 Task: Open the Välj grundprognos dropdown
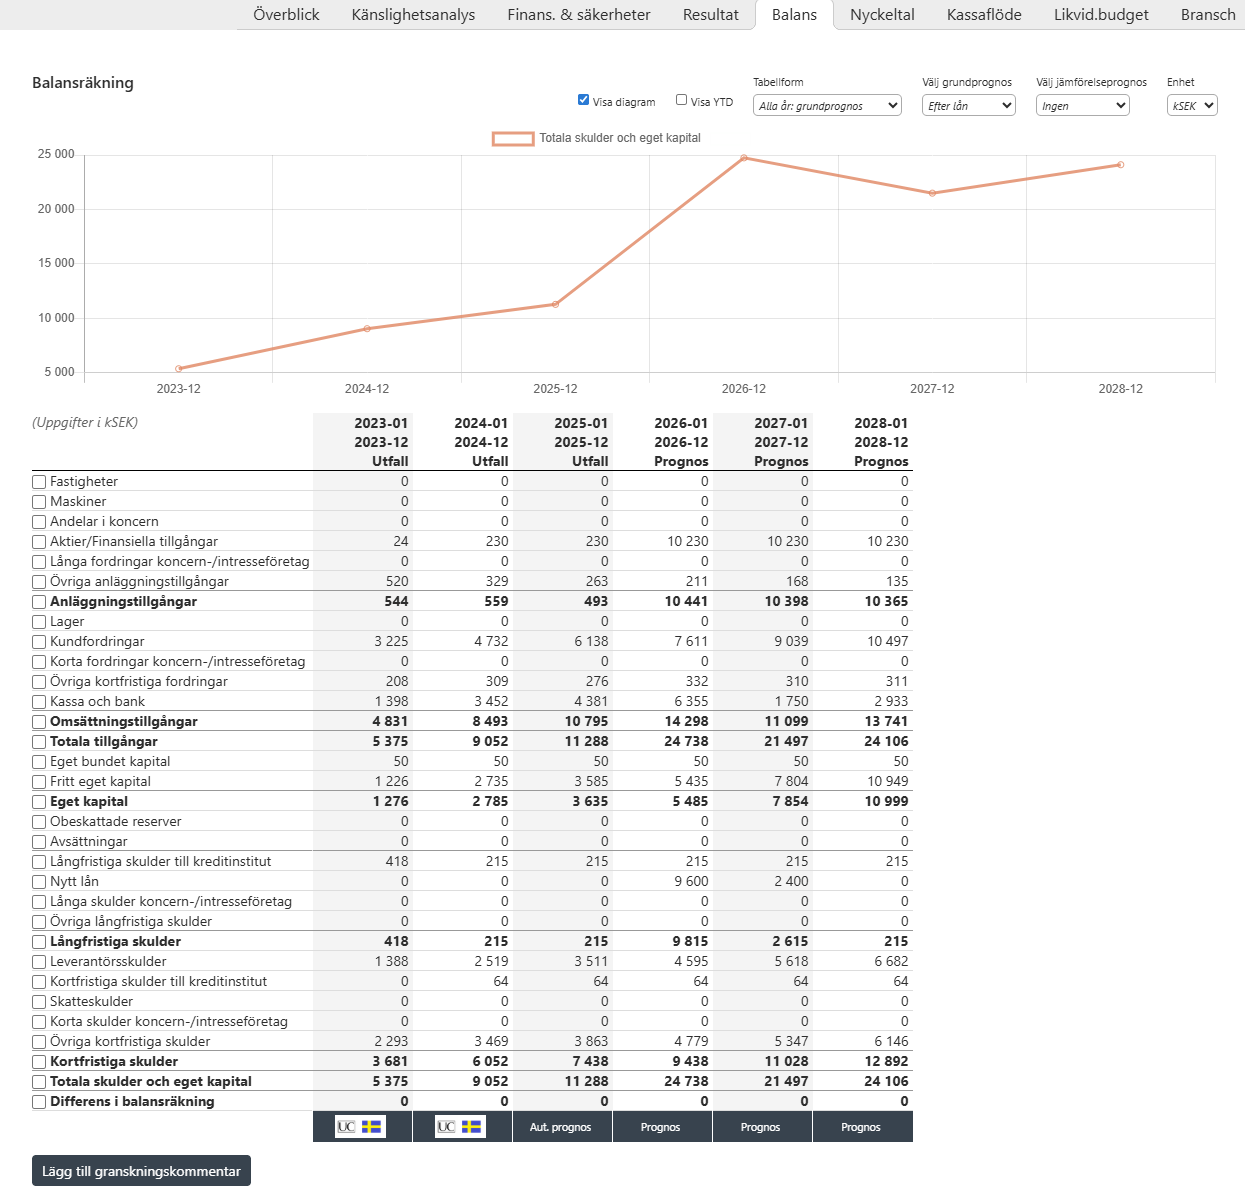pyautogui.click(x=969, y=105)
